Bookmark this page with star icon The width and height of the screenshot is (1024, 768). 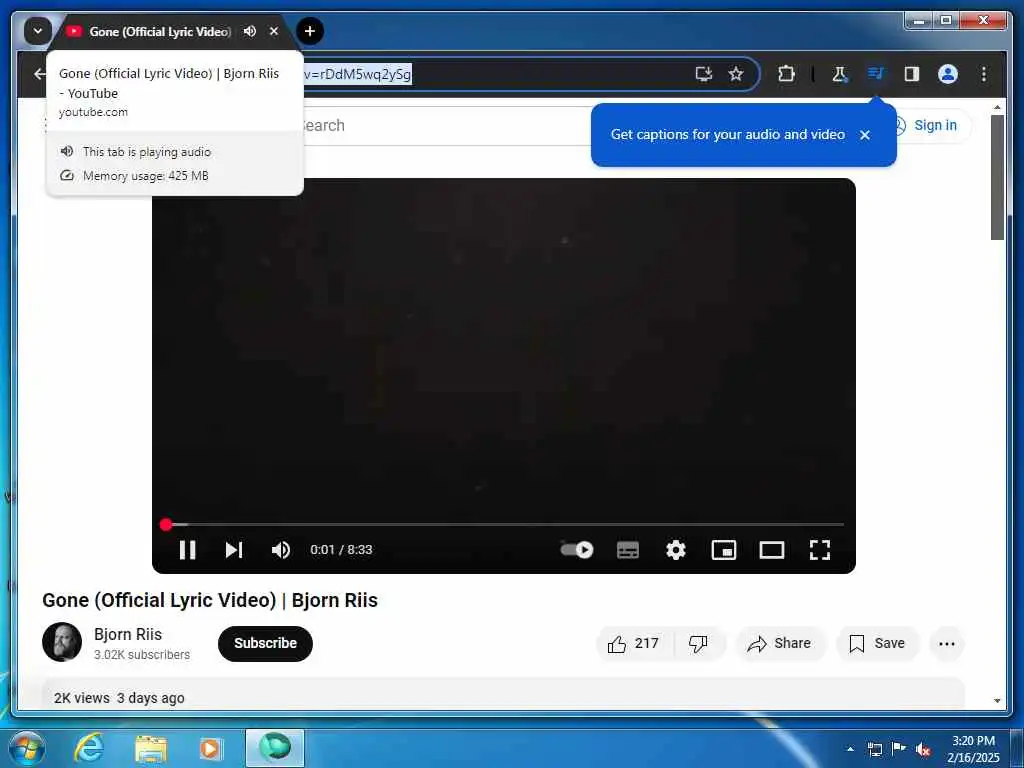click(x=736, y=74)
